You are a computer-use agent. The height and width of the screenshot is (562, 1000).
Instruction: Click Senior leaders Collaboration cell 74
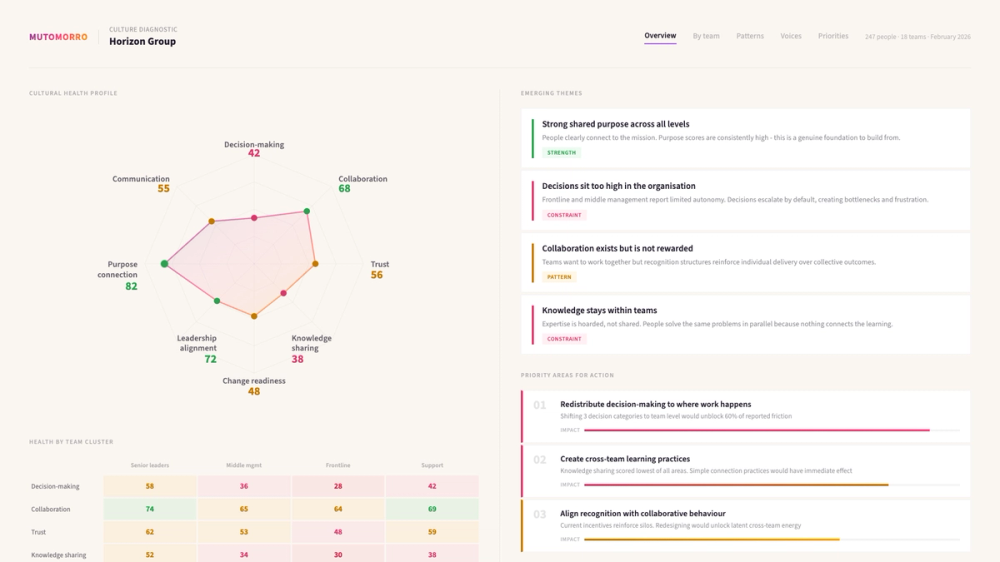pyautogui.click(x=150, y=509)
